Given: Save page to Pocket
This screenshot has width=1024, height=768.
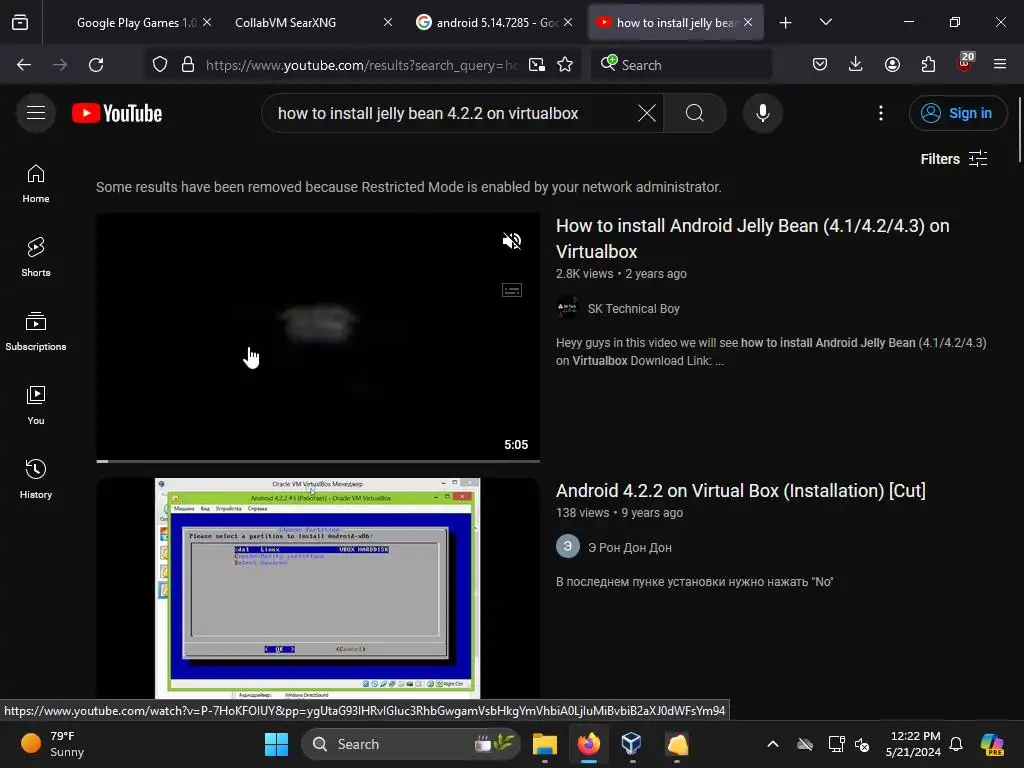Looking at the screenshot, I should point(820,65).
